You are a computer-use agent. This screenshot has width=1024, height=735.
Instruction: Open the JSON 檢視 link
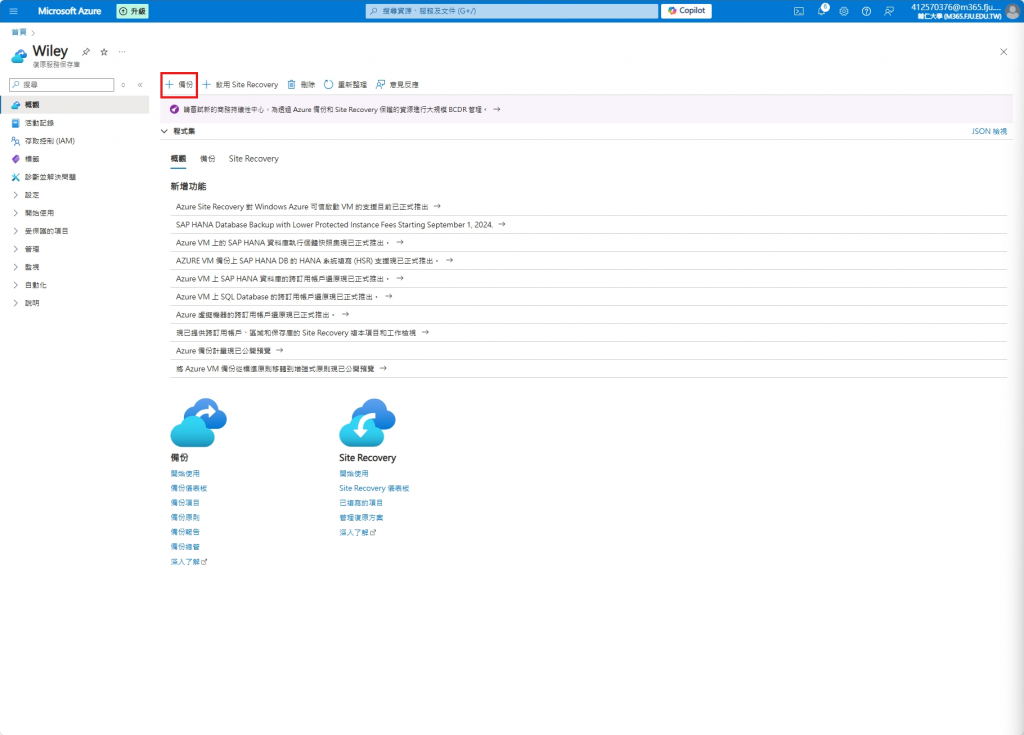coord(989,131)
